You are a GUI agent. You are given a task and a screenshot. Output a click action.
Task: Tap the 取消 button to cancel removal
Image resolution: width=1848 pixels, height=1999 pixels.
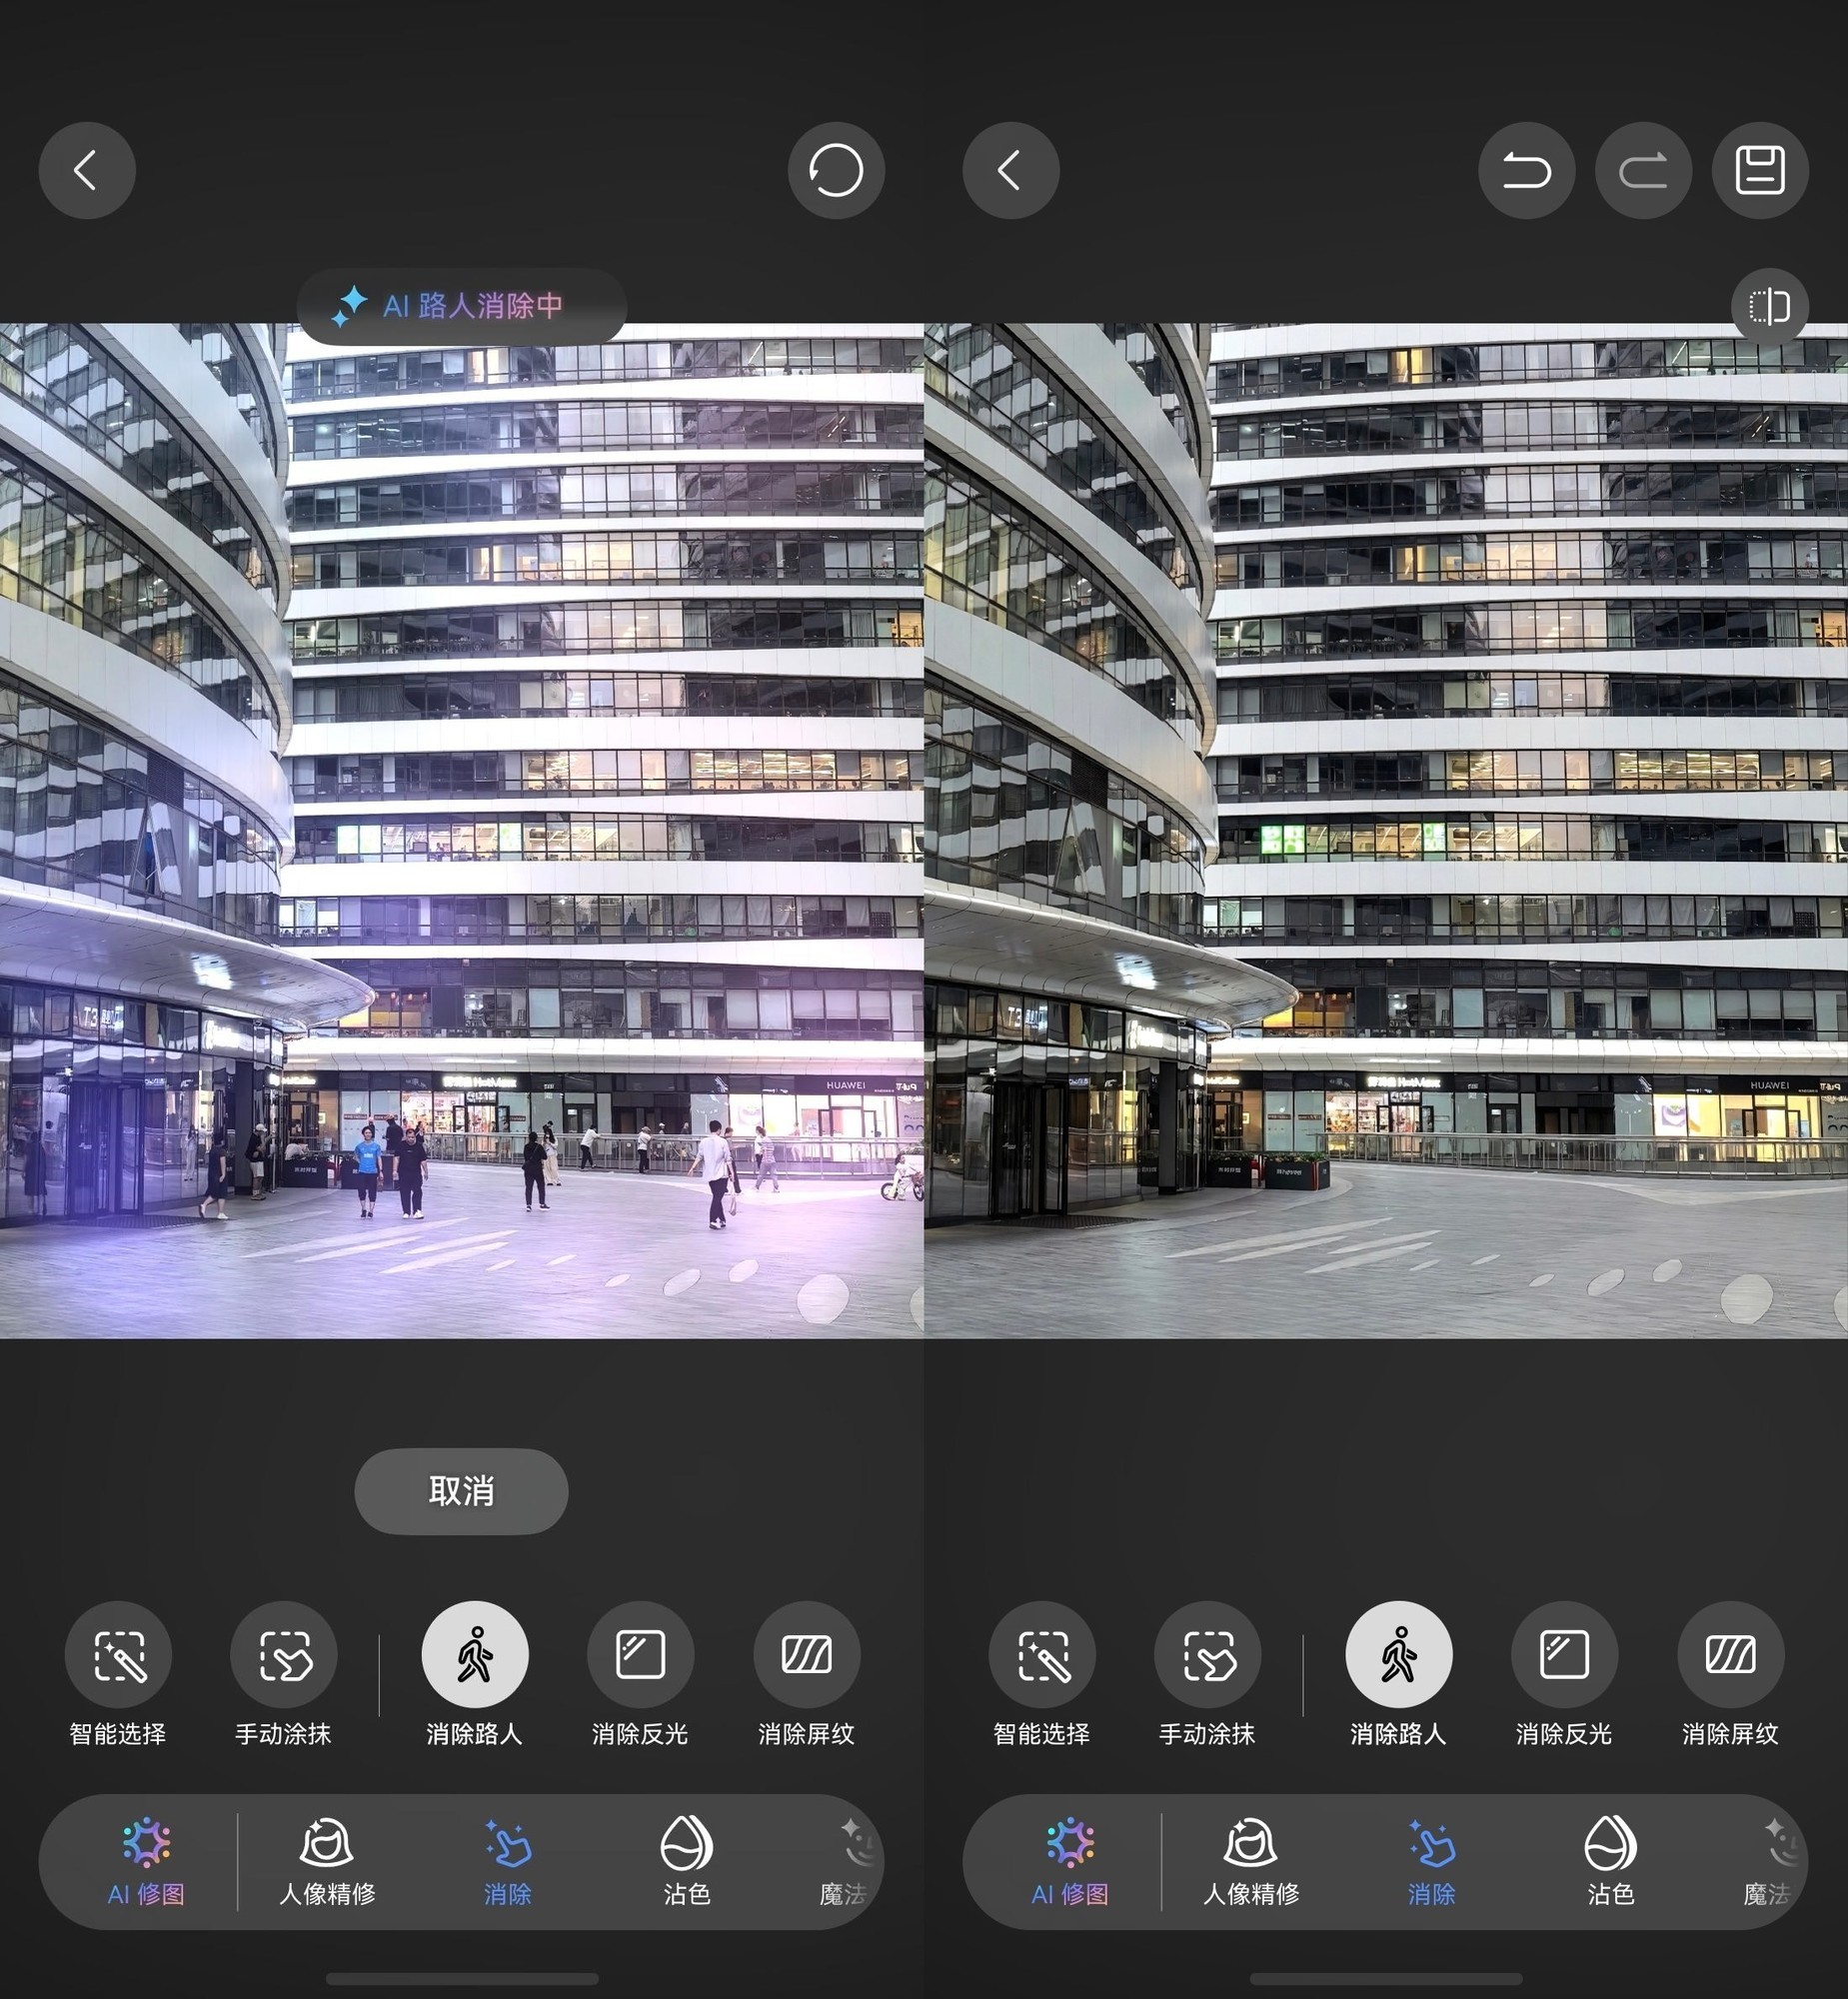(461, 1491)
